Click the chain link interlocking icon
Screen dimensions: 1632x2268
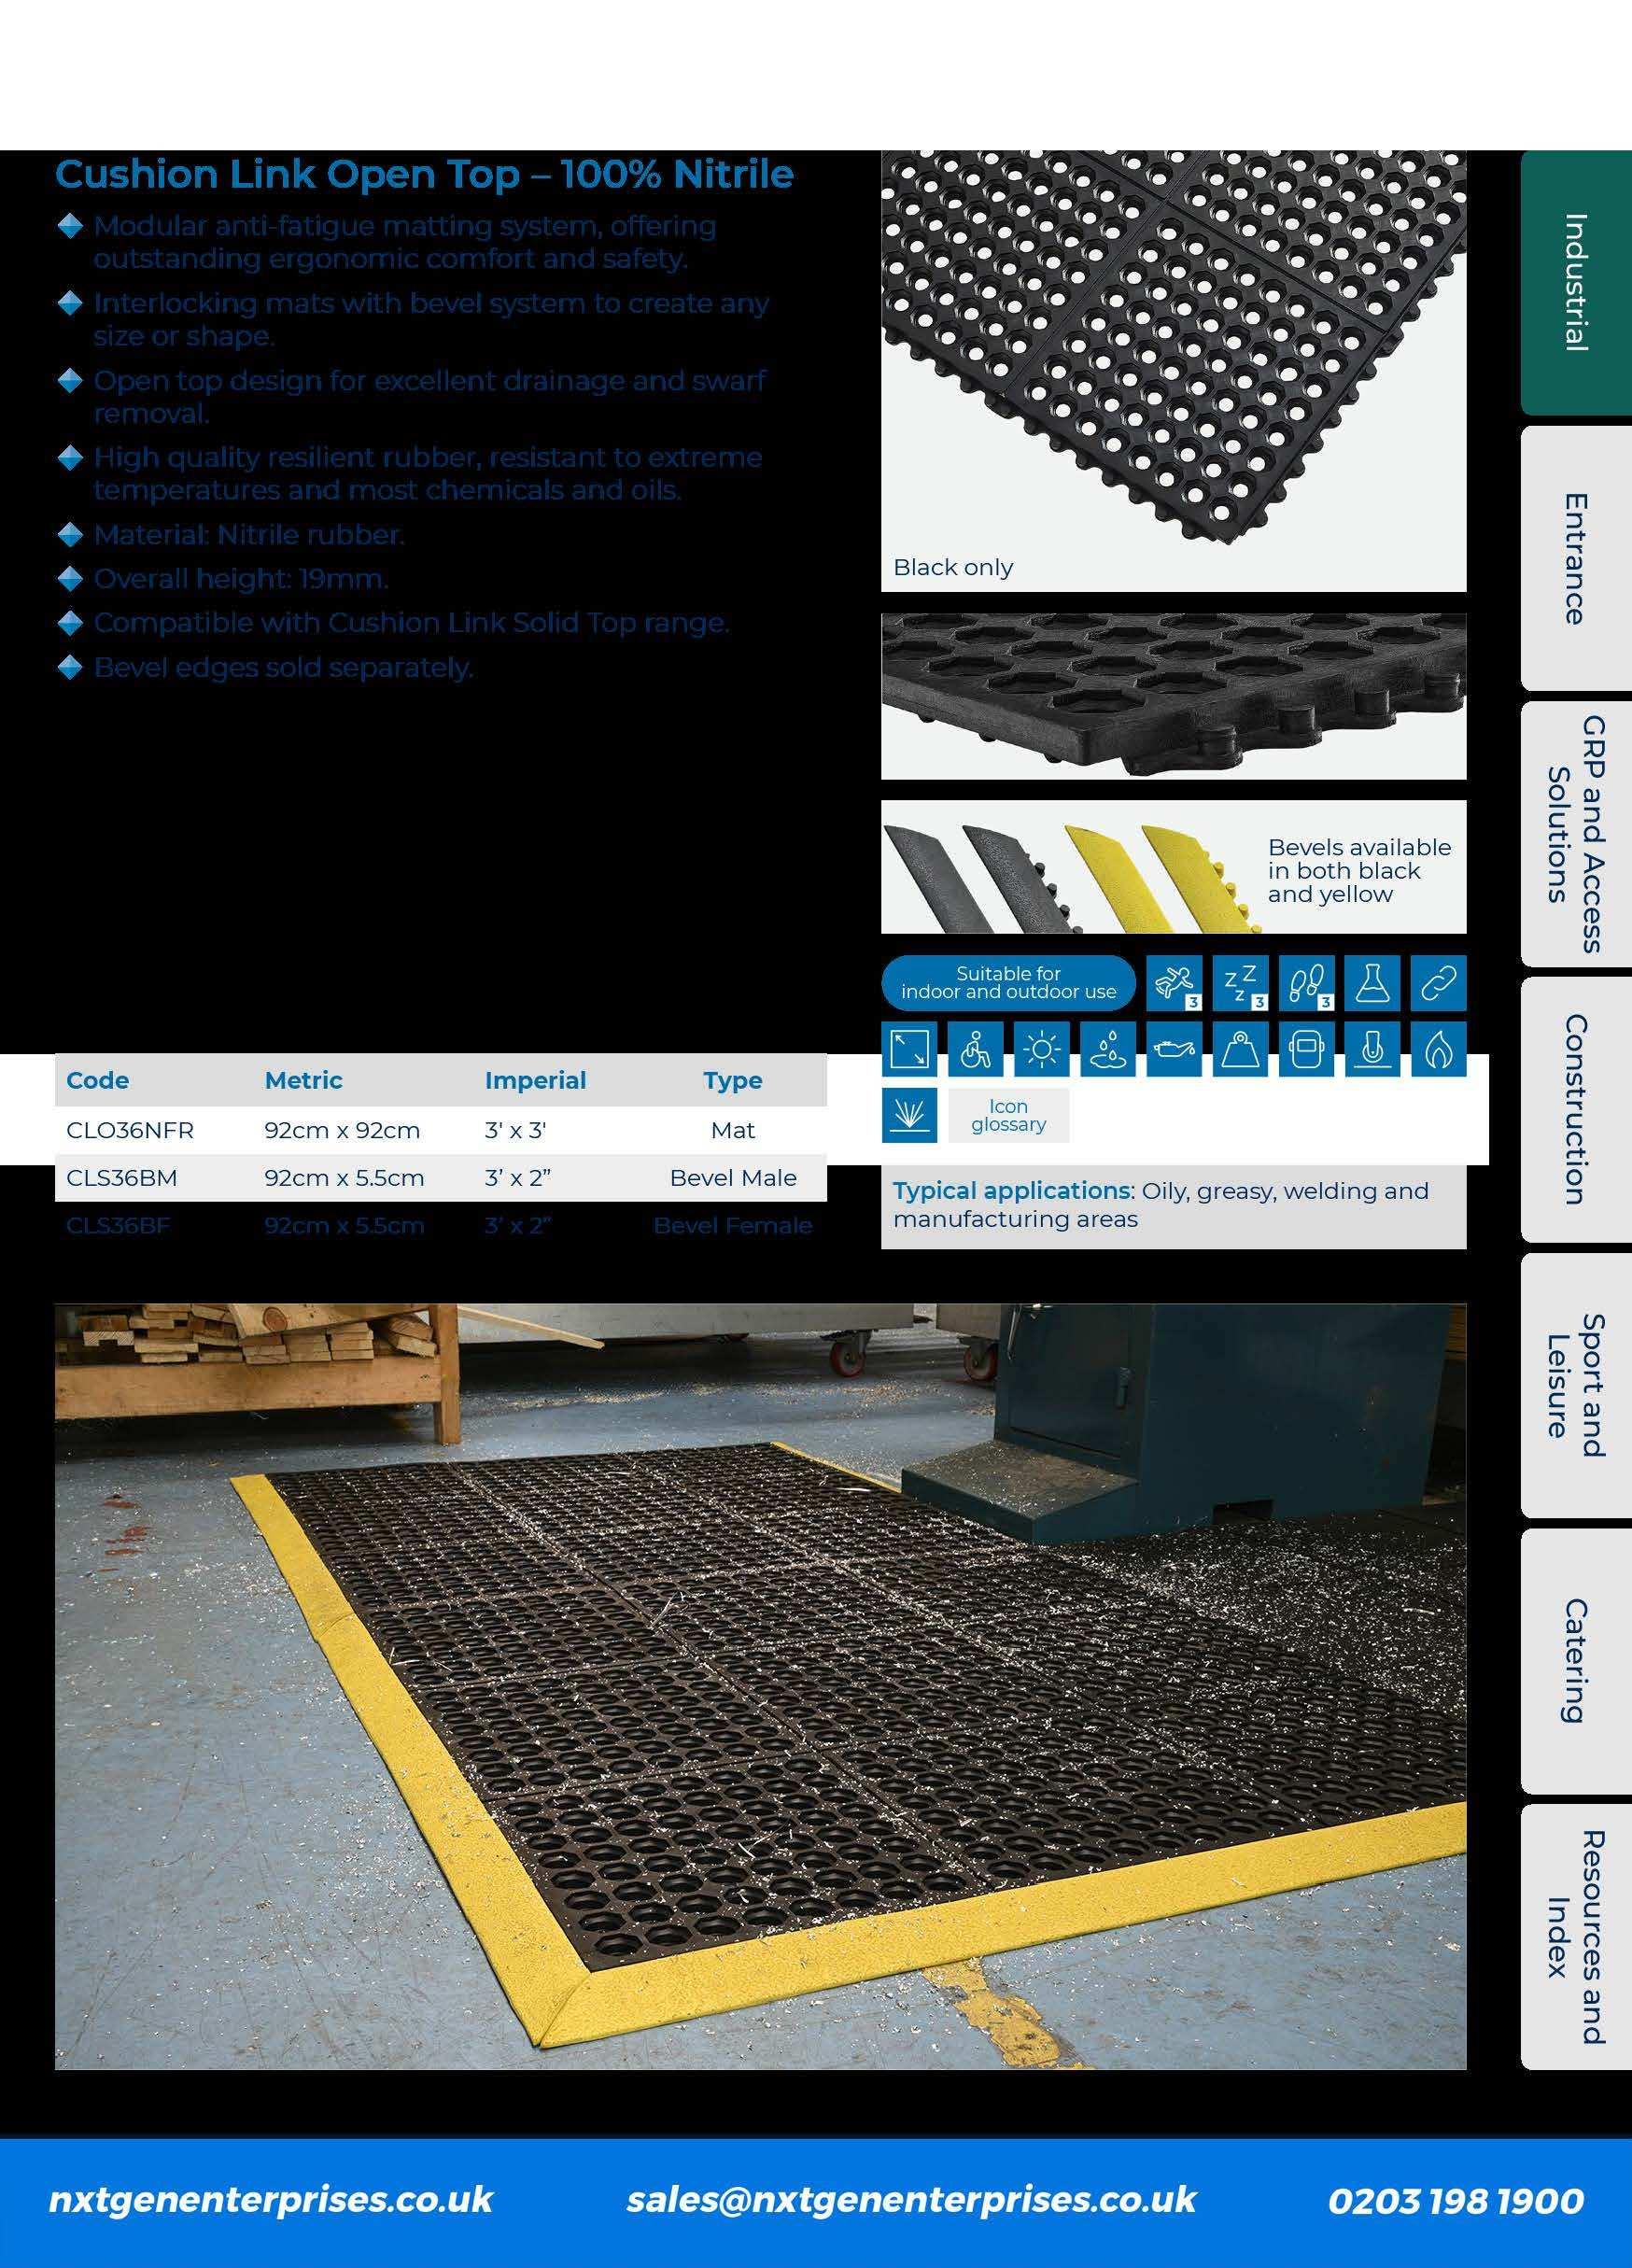click(x=1439, y=983)
